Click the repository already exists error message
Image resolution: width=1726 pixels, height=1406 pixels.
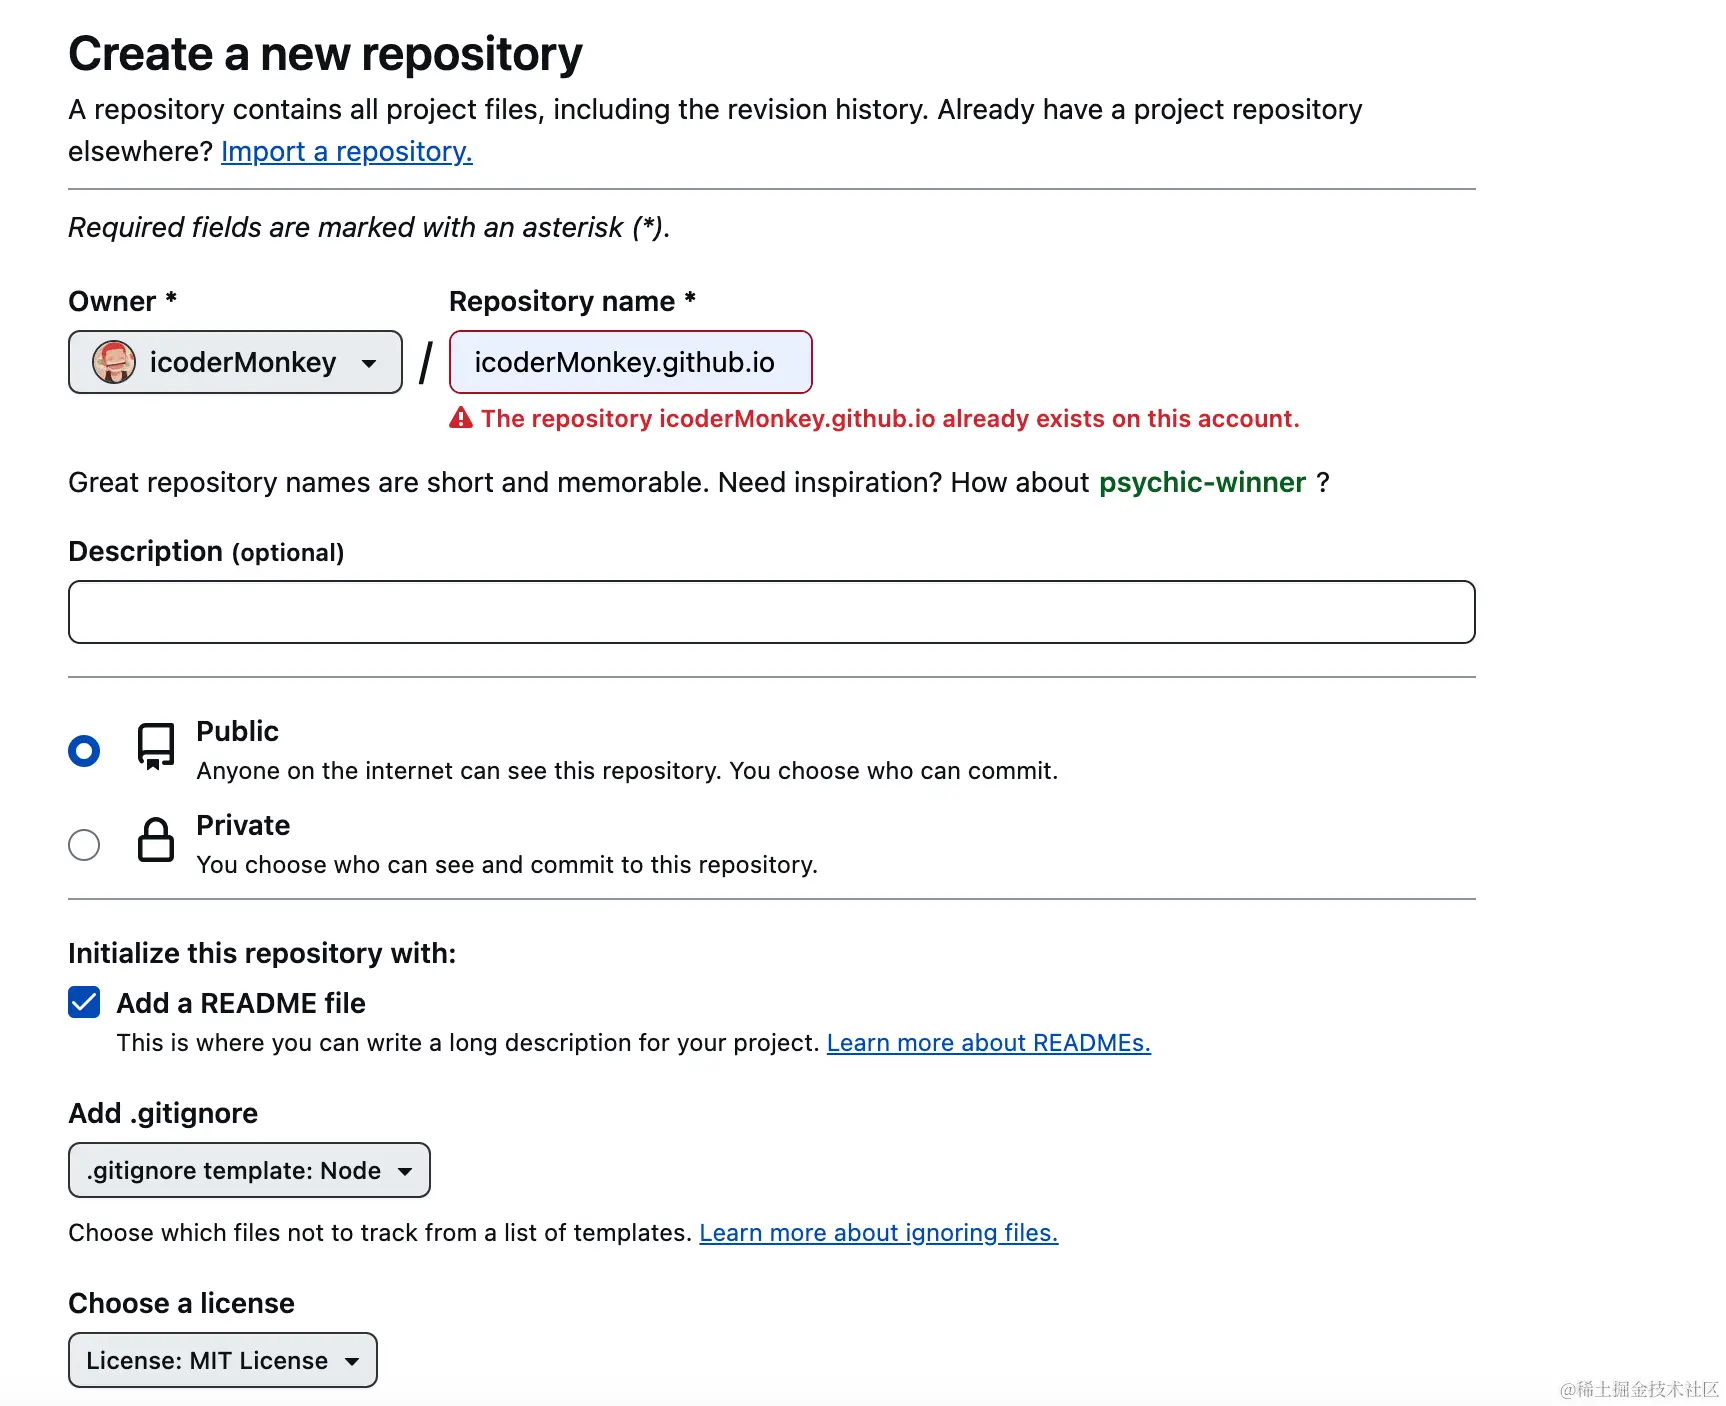pyautogui.click(x=890, y=418)
